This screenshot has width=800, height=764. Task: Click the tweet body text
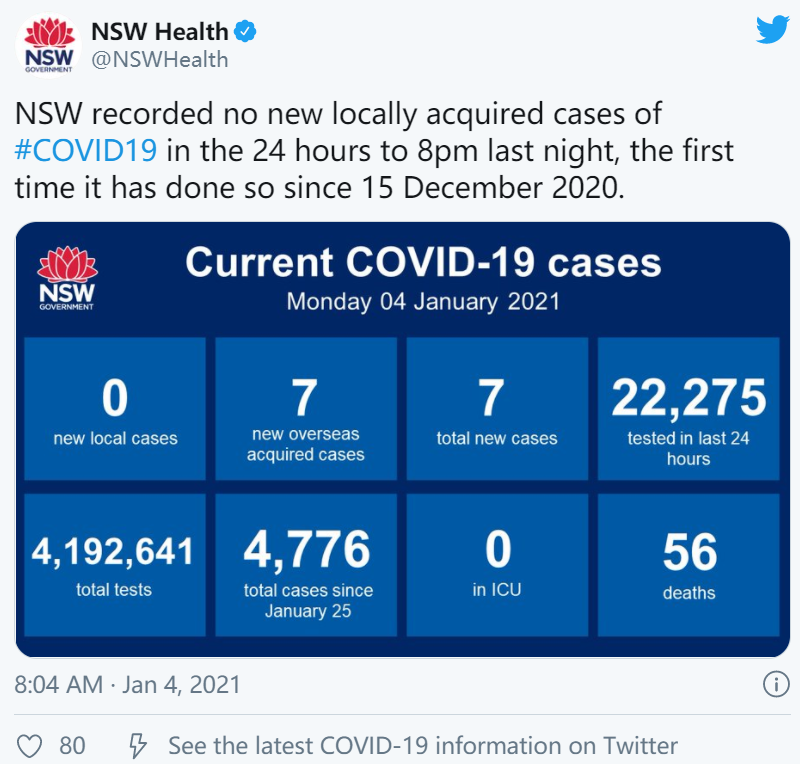pyautogui.click(x=374, y=151)
